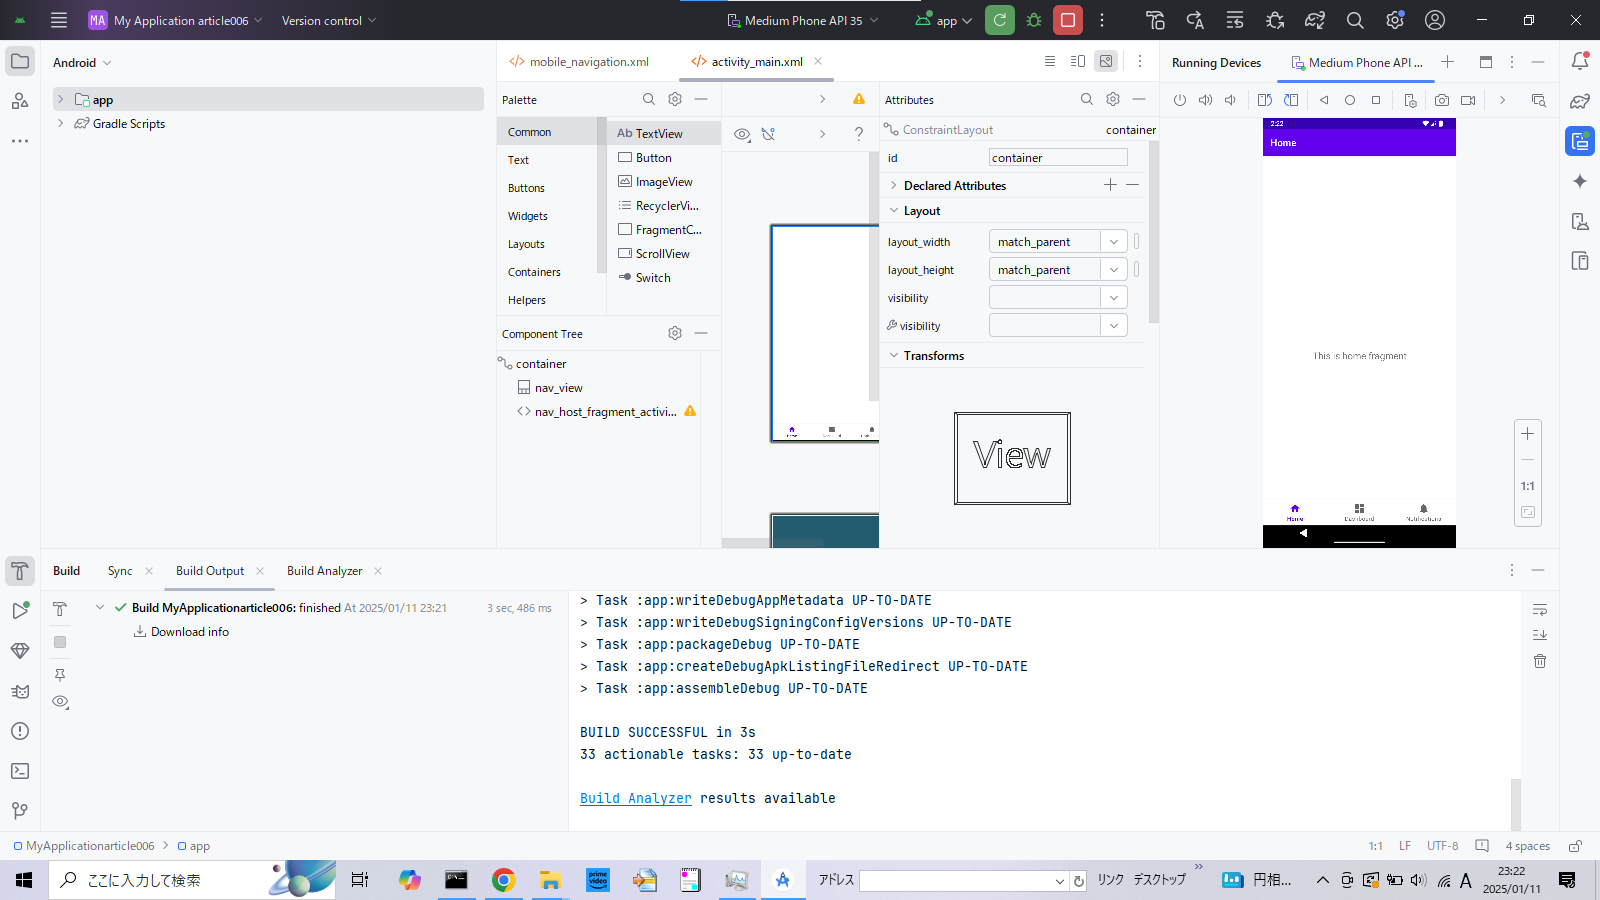Rotate the emulator left
The image size is (1600, 900).
coord(1265,100)
